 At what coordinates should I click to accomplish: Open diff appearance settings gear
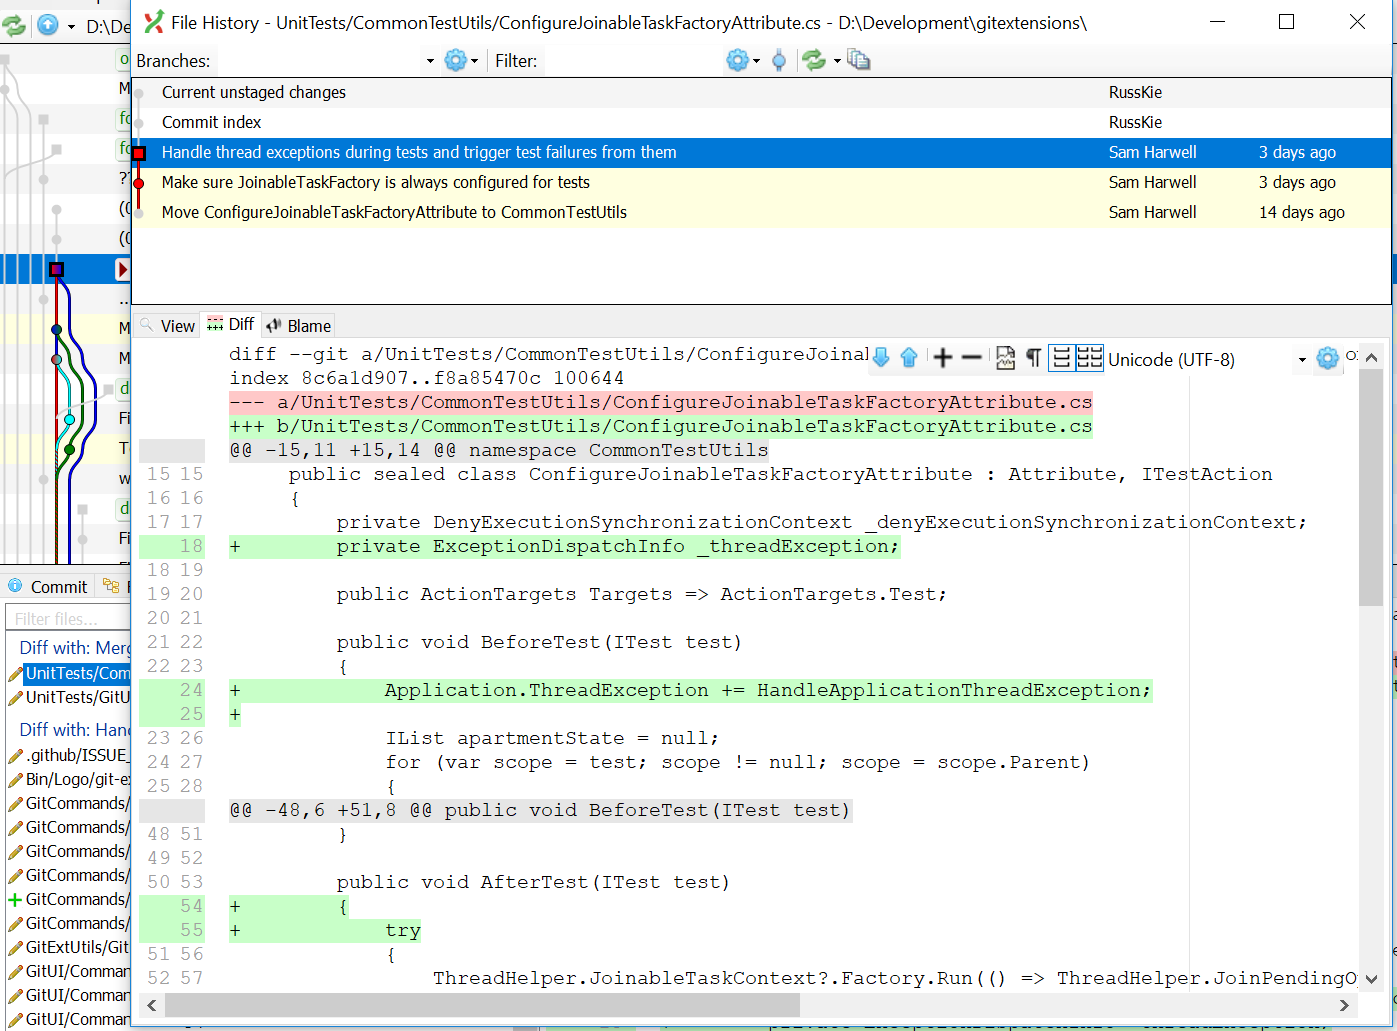[1327, 359]
